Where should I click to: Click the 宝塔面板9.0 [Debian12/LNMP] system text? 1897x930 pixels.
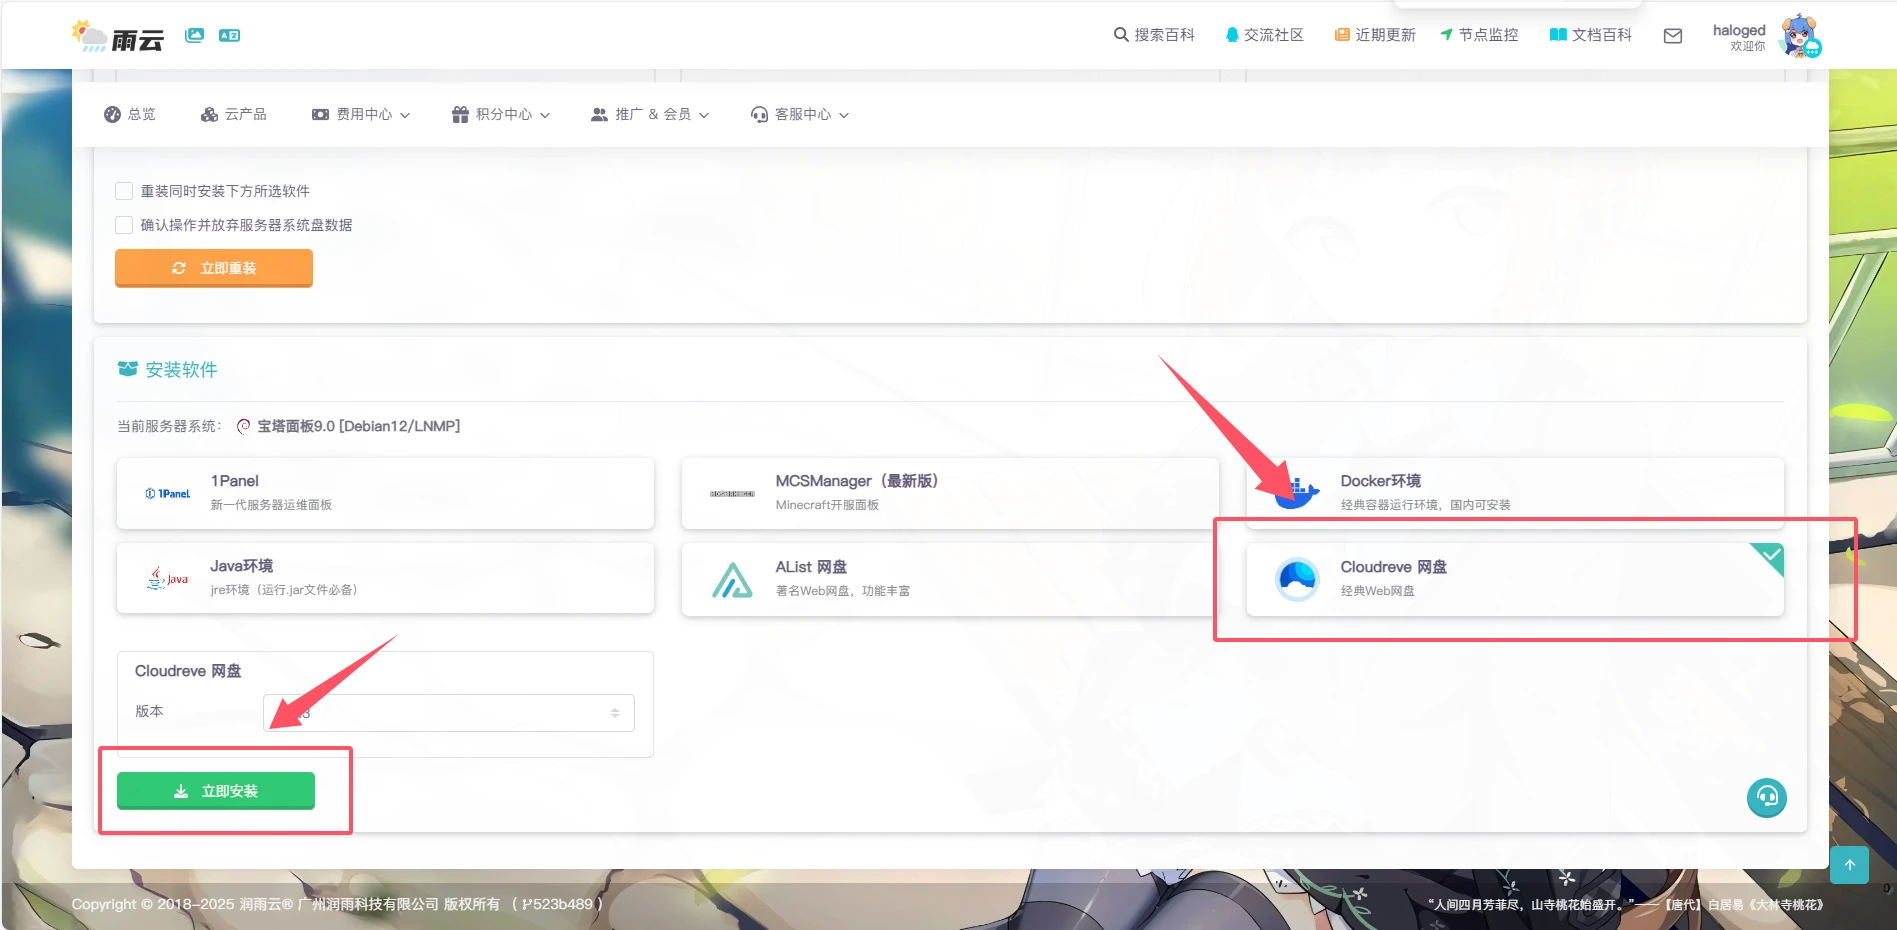(x=359, y=426)
